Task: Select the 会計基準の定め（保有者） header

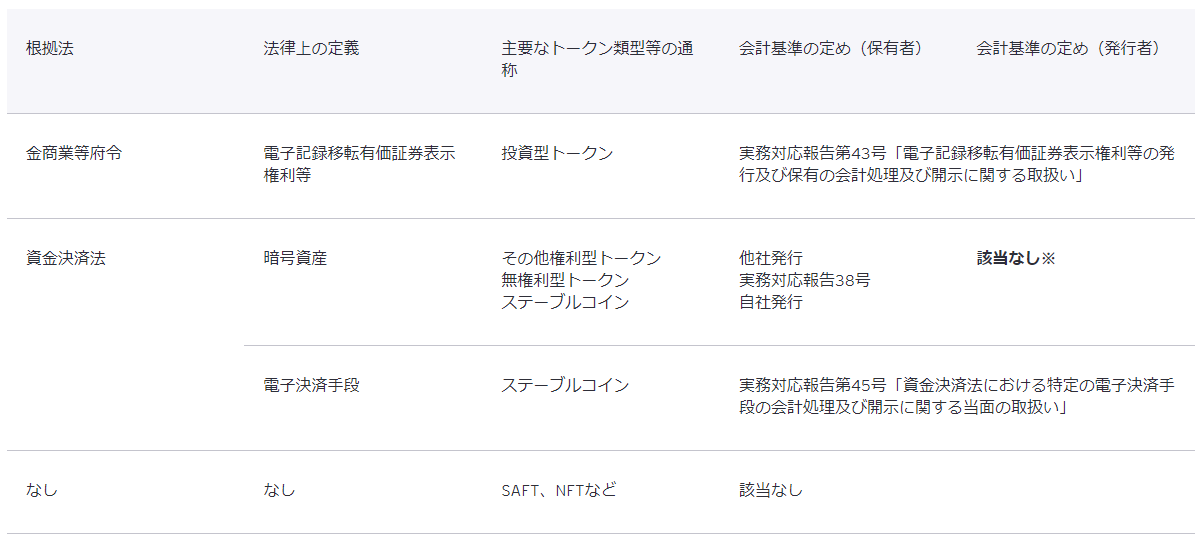Action: point(831,49)
